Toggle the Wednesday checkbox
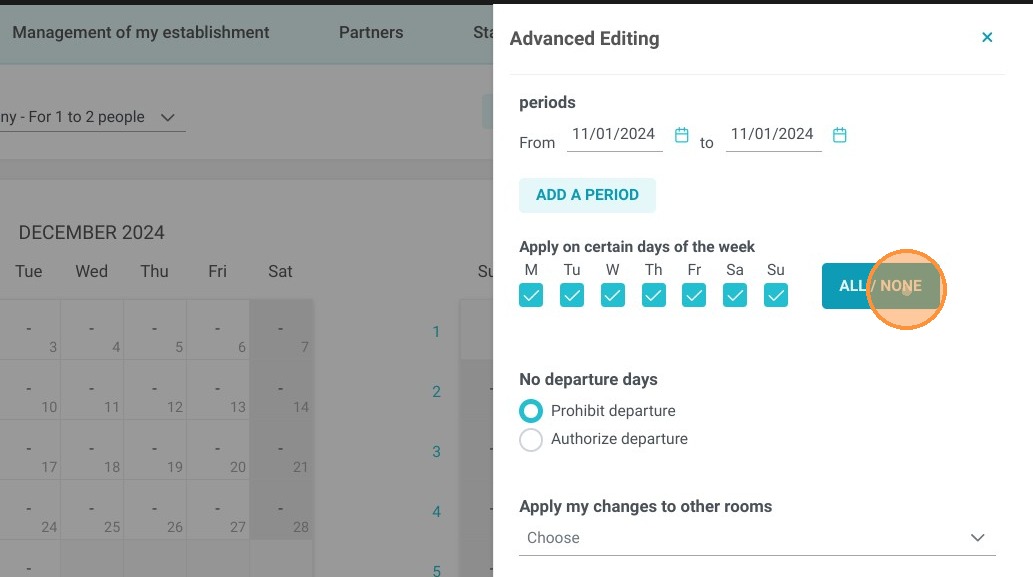 click(613, 295)
